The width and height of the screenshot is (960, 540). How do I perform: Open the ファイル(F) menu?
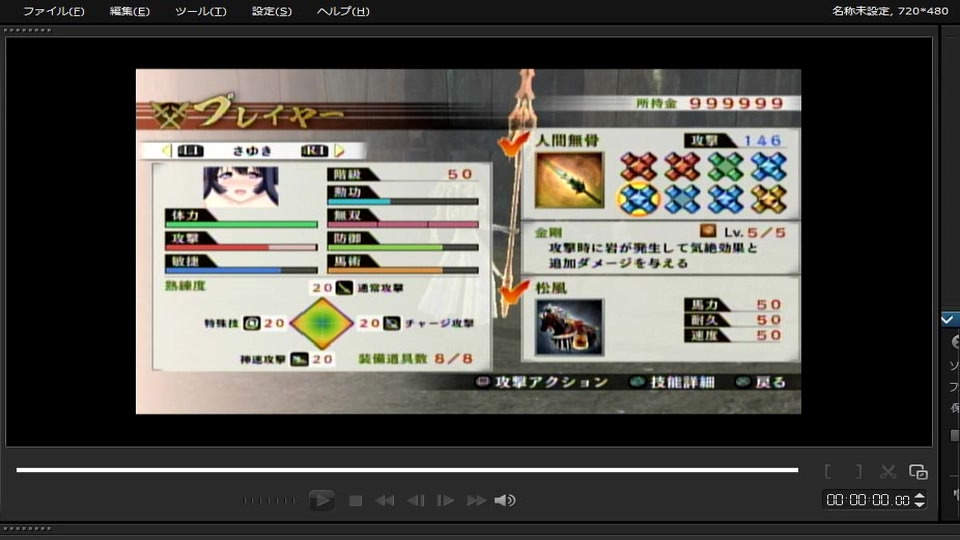pos(53,11)
